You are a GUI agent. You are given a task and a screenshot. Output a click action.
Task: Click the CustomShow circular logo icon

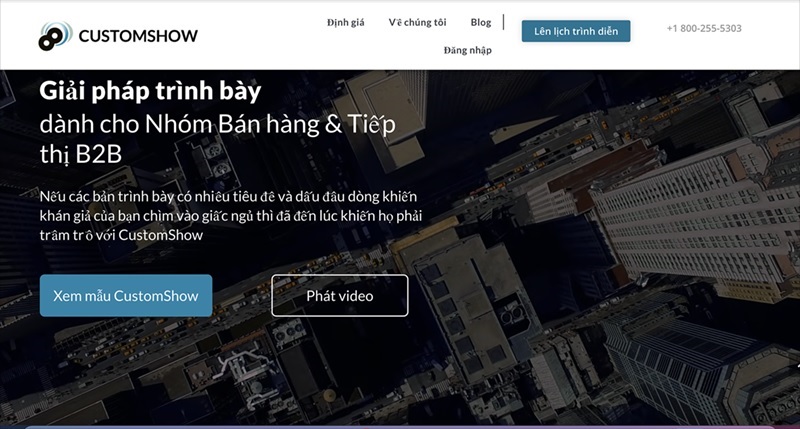click(55, 36)
